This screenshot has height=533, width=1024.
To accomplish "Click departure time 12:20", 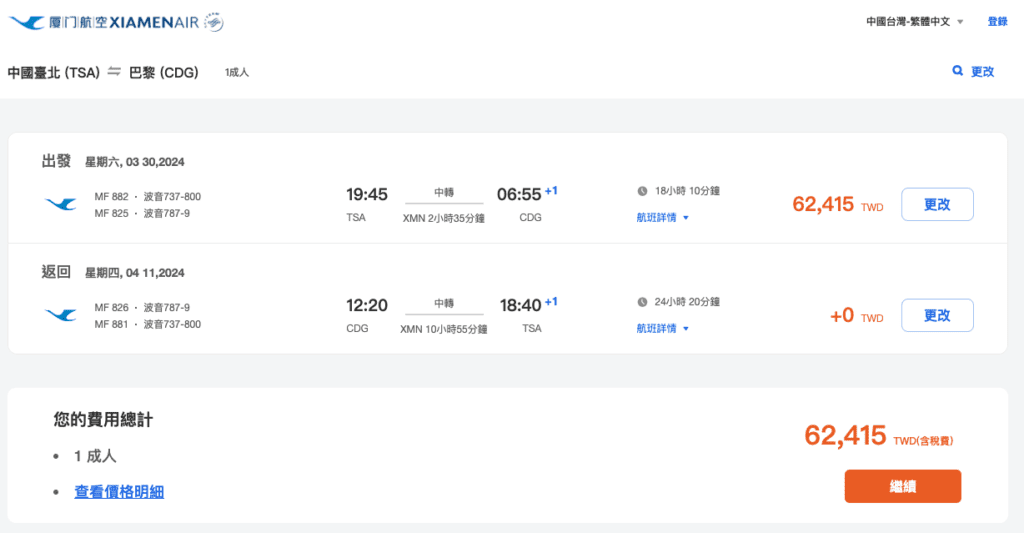I will pos(366,306).
